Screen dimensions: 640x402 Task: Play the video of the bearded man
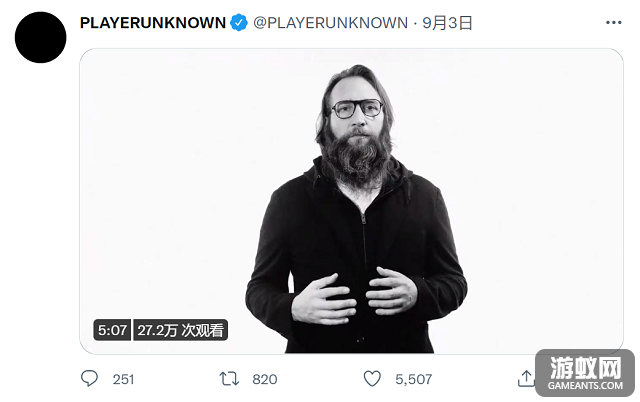[351, 201]
